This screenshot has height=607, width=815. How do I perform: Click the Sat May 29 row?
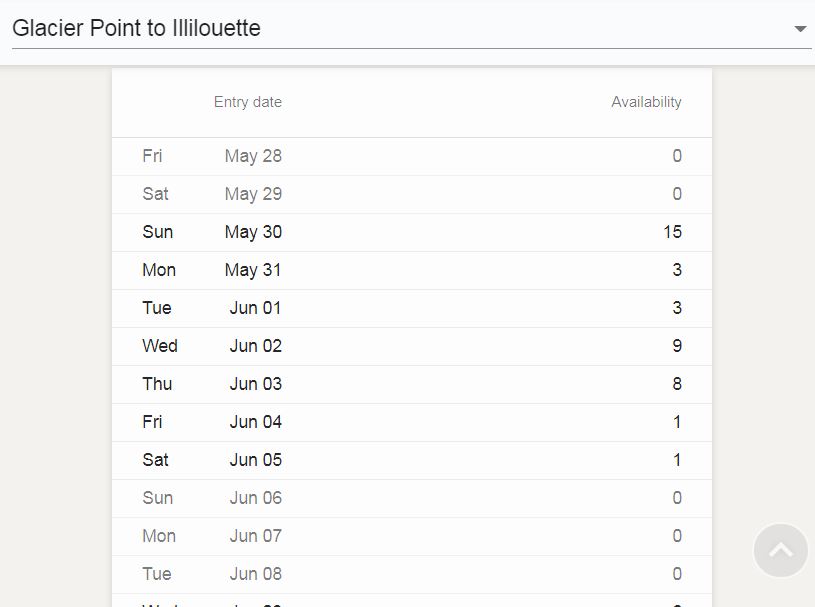(412, 194)
